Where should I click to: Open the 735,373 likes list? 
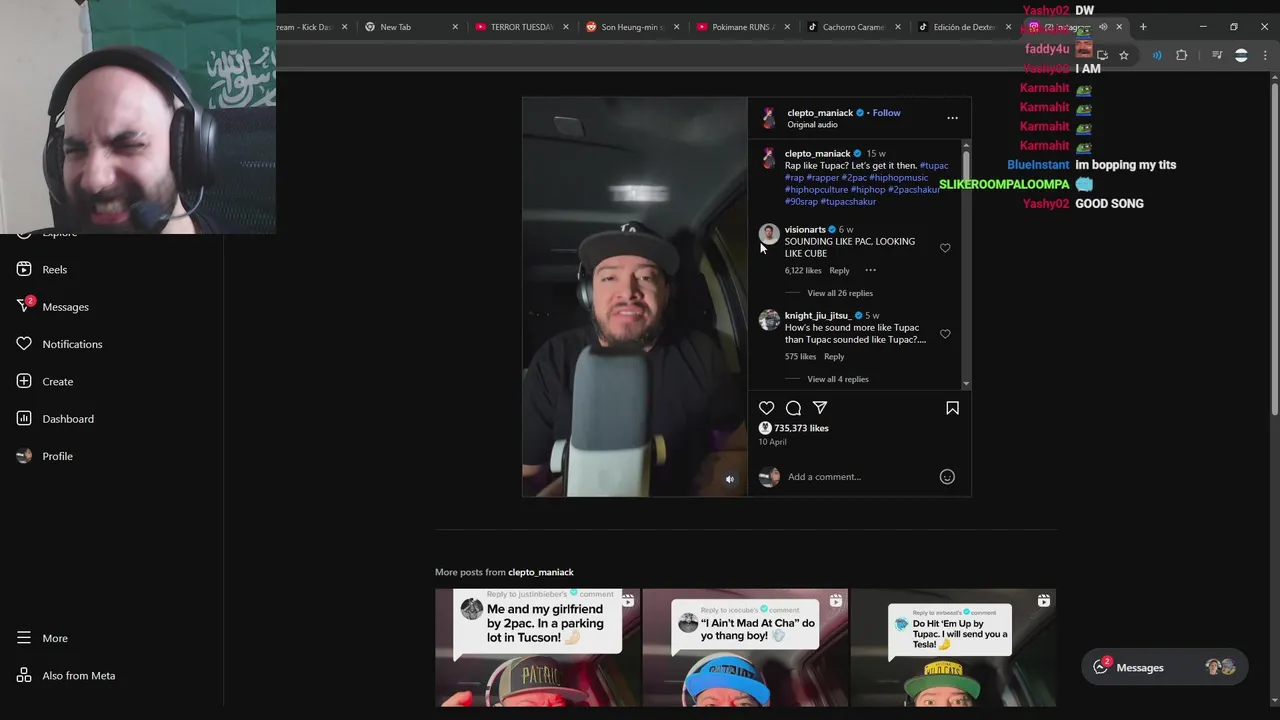click(x=801, y=428)
